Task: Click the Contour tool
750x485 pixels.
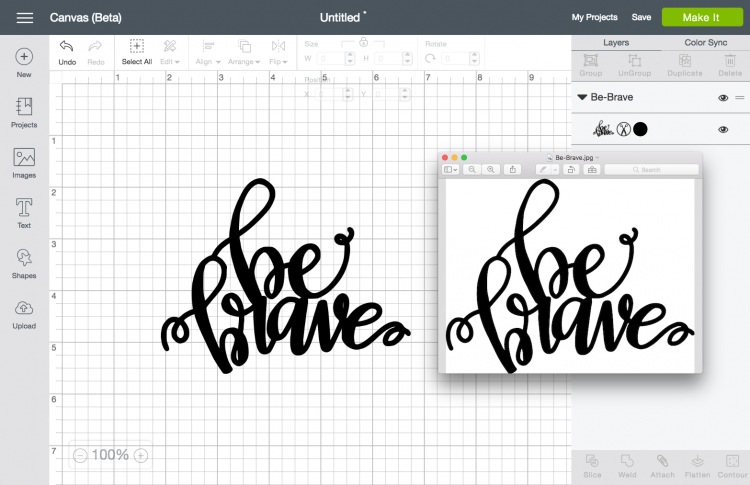Action: pyautogui.click(x=732, y=466)
